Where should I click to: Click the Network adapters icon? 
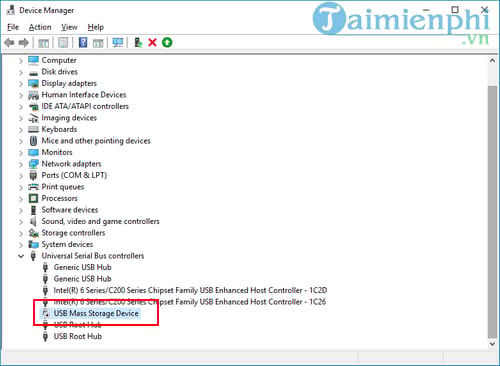(33, 164)
